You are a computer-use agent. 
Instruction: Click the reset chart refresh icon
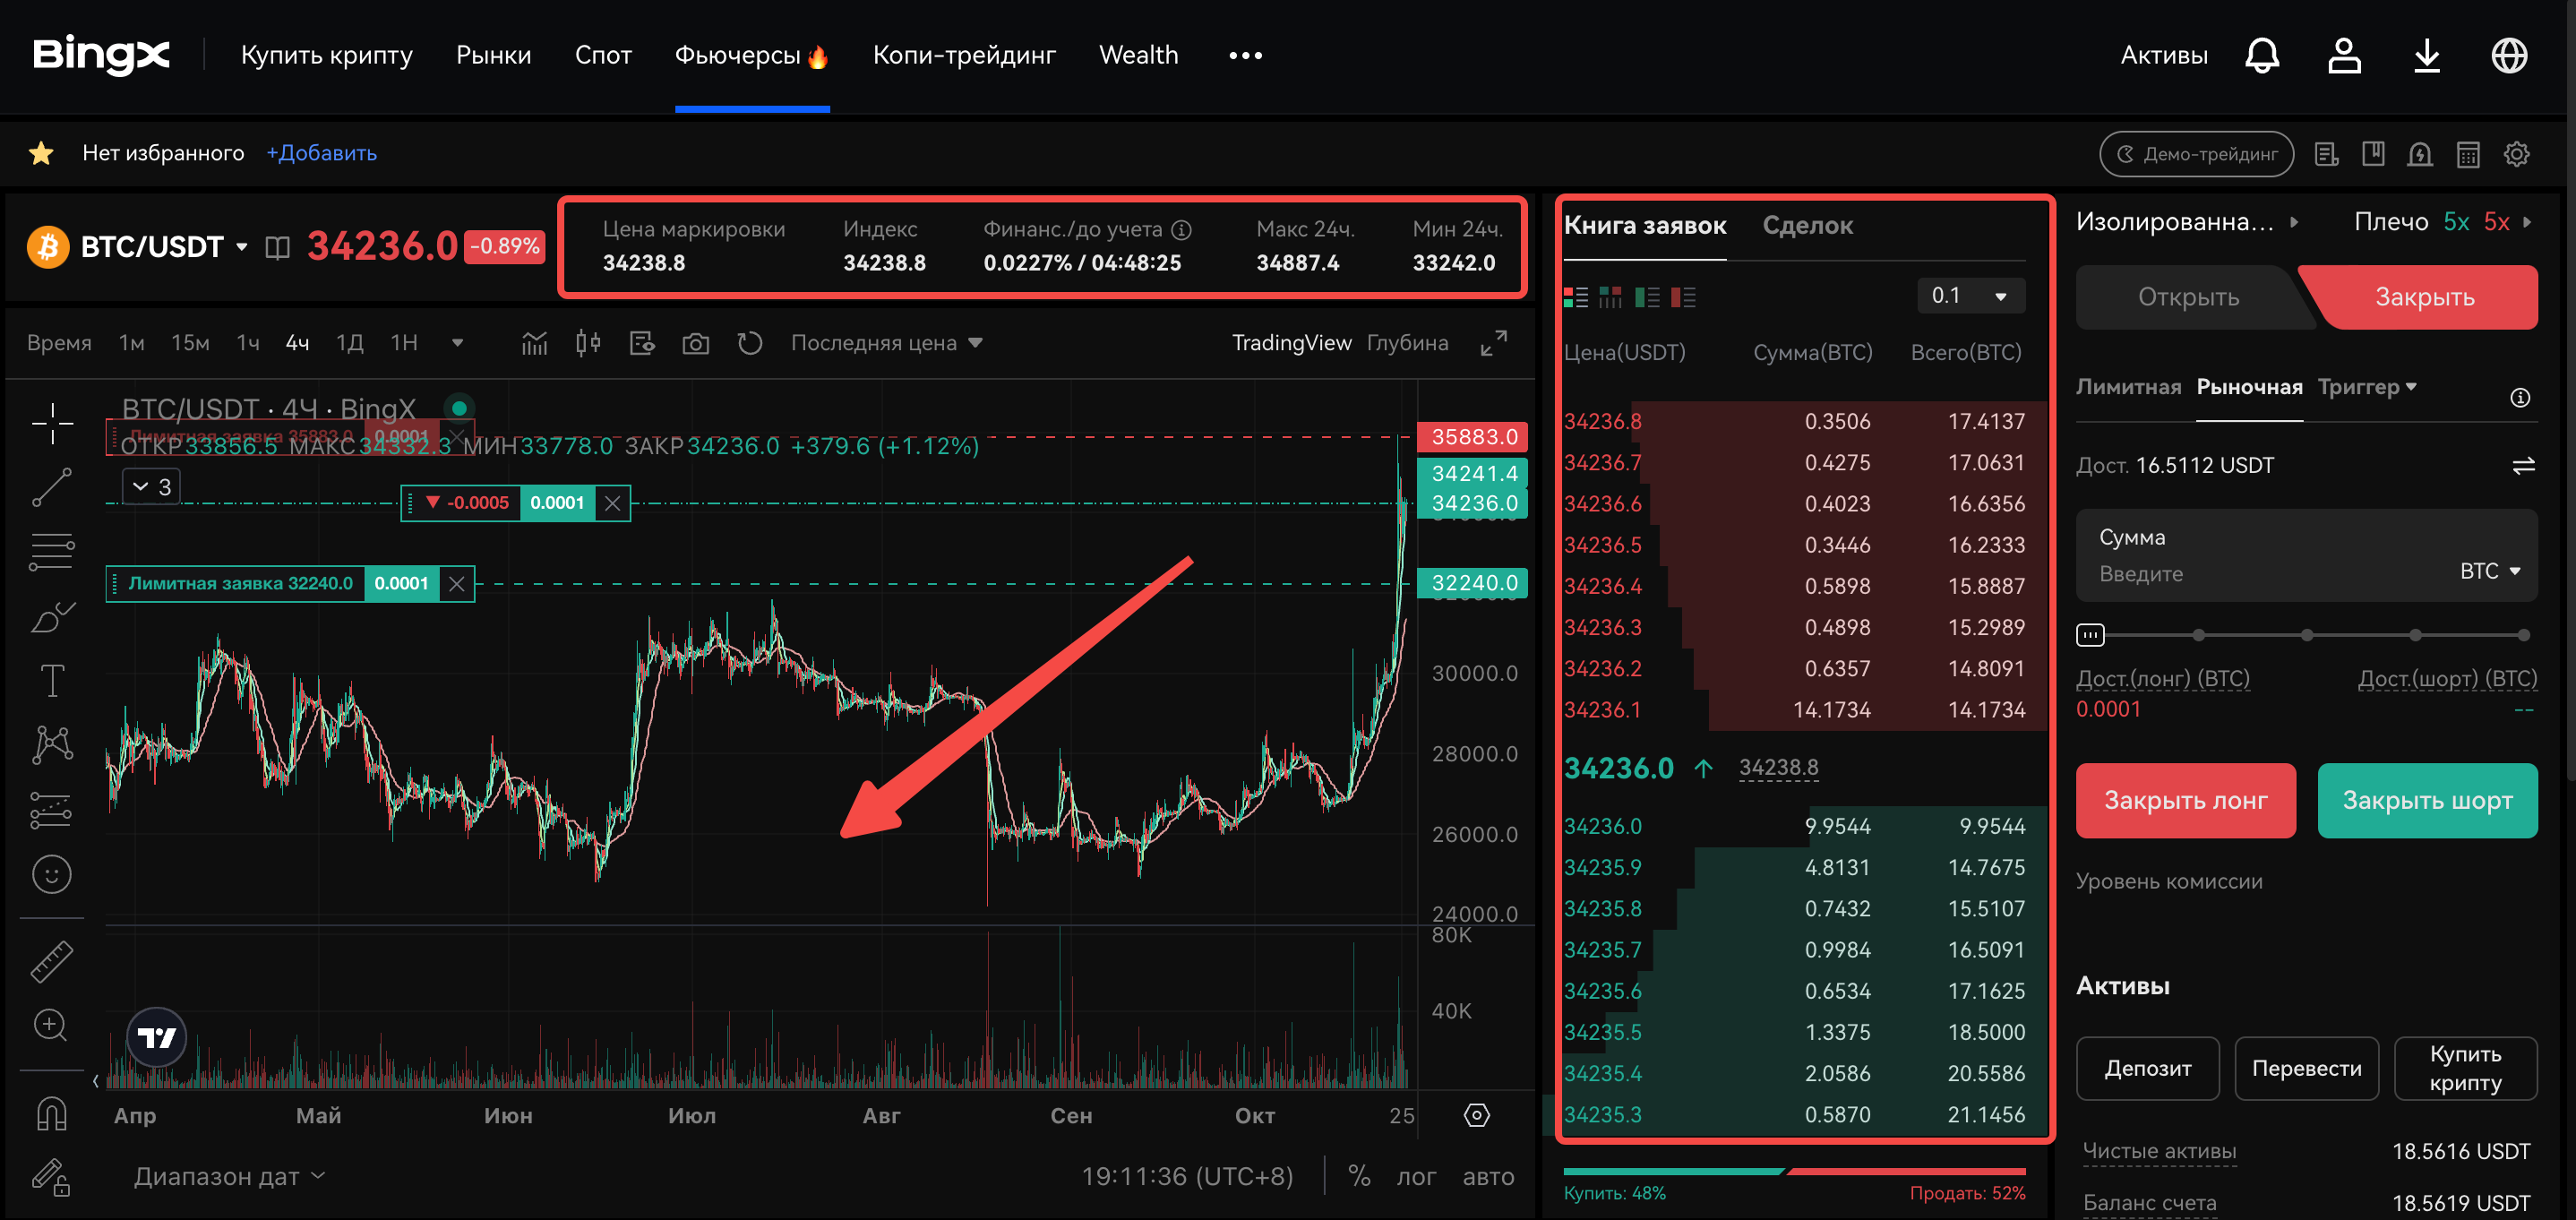749,343
